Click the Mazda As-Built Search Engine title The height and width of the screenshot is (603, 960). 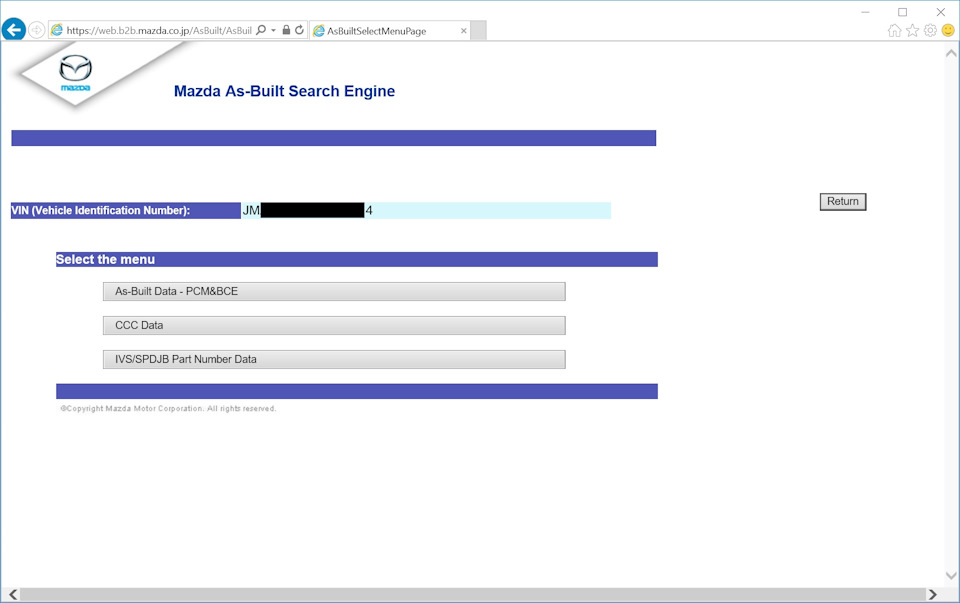coord(284,91)
